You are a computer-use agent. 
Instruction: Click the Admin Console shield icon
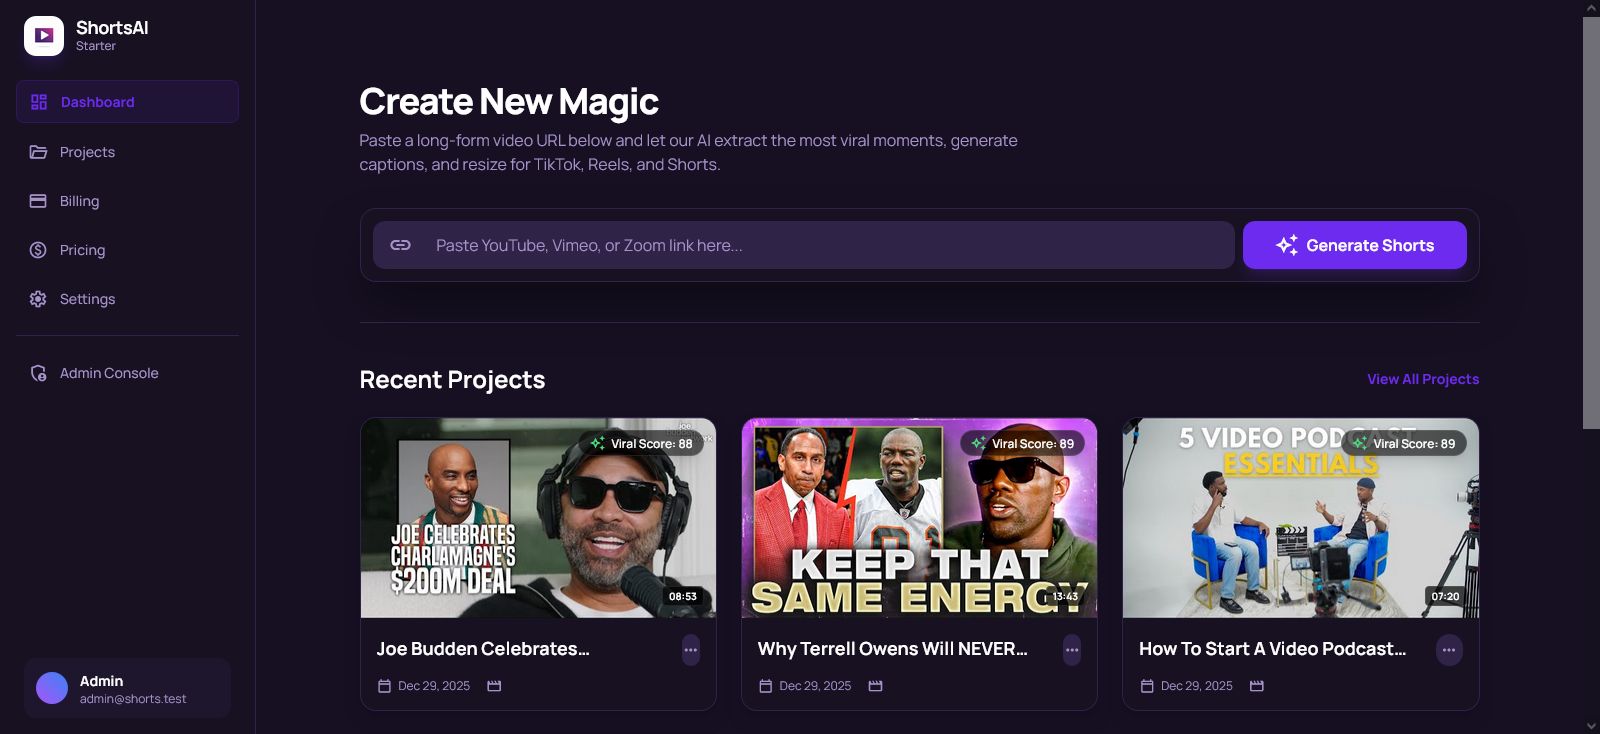pyautogui.click(x=38, y=373)
